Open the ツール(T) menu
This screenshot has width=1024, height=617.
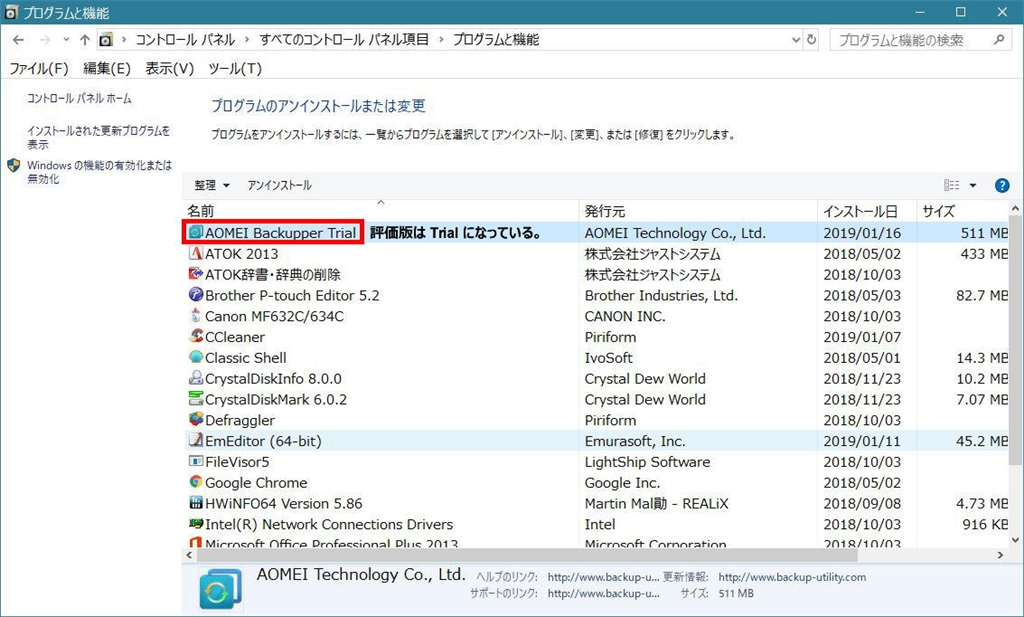click(x=235, y=69)
